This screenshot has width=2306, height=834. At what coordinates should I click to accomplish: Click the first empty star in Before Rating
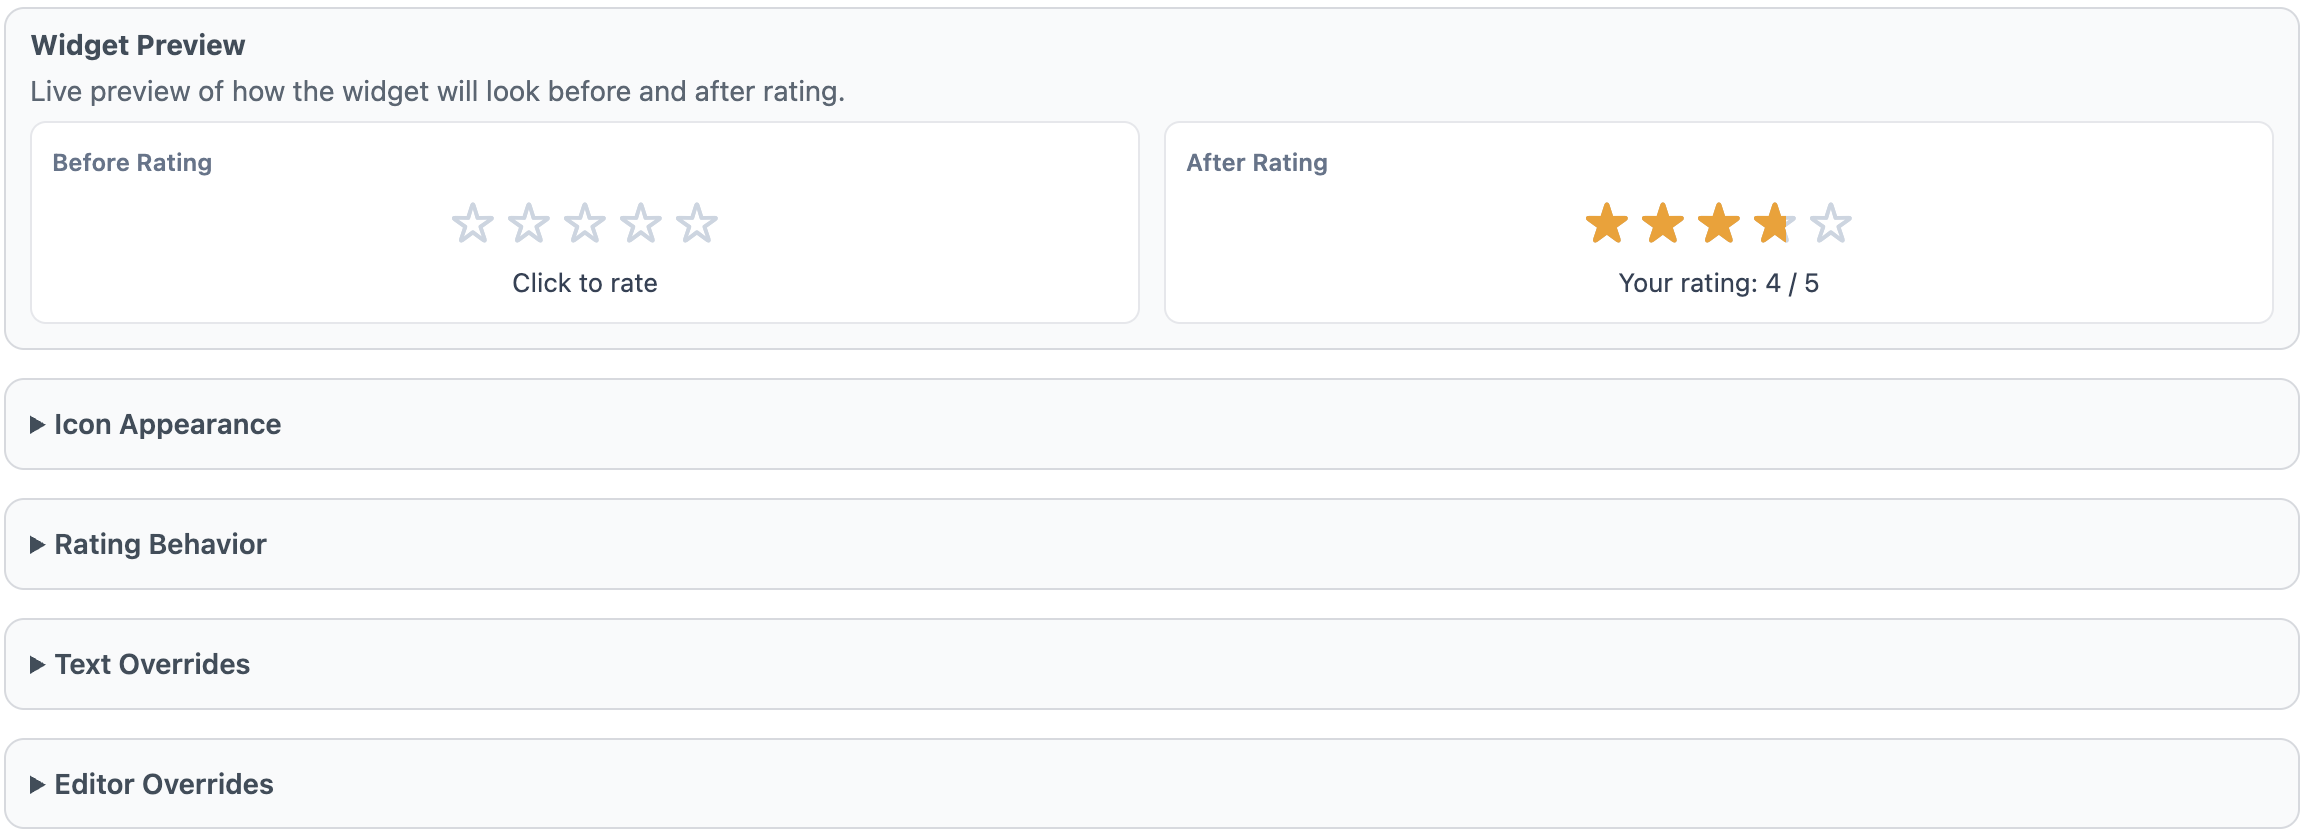tap(473, 224)
